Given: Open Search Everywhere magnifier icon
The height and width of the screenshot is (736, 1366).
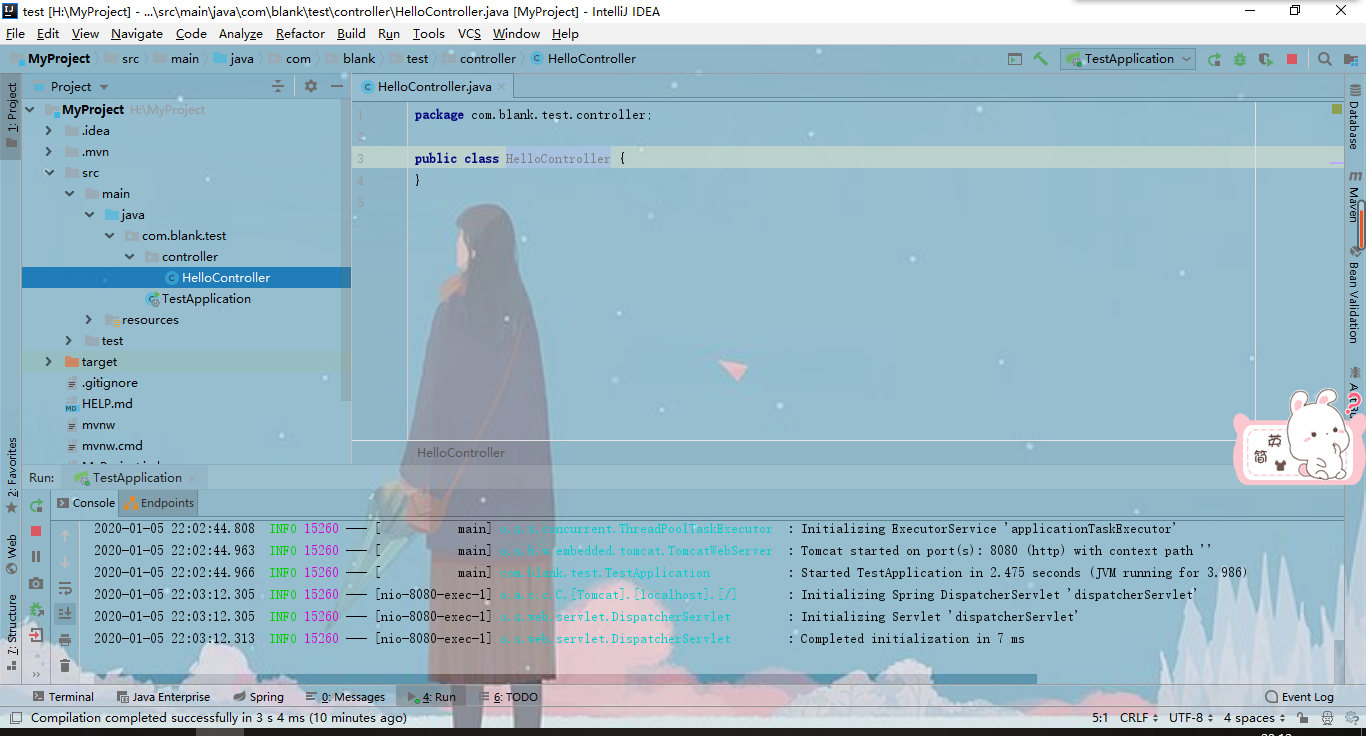Looking at the screenshot, I should pyautogui.click(x=1325, y=59).
